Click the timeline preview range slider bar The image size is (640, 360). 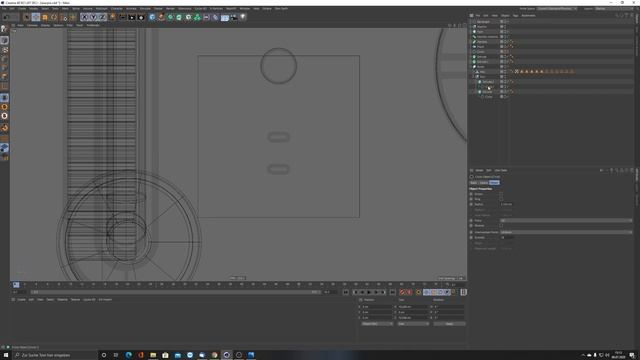pyautogui.click(x=175, y=292)
